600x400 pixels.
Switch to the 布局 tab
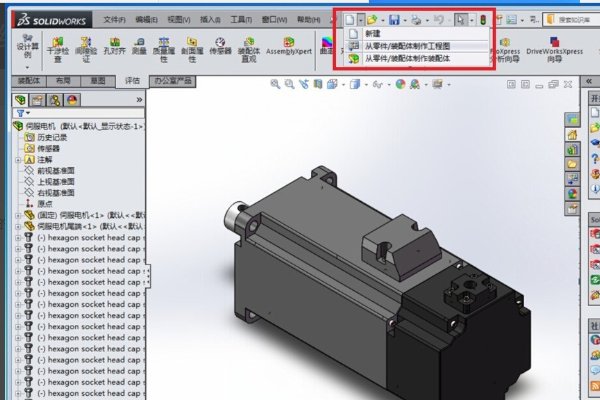[x=63, y=81]
